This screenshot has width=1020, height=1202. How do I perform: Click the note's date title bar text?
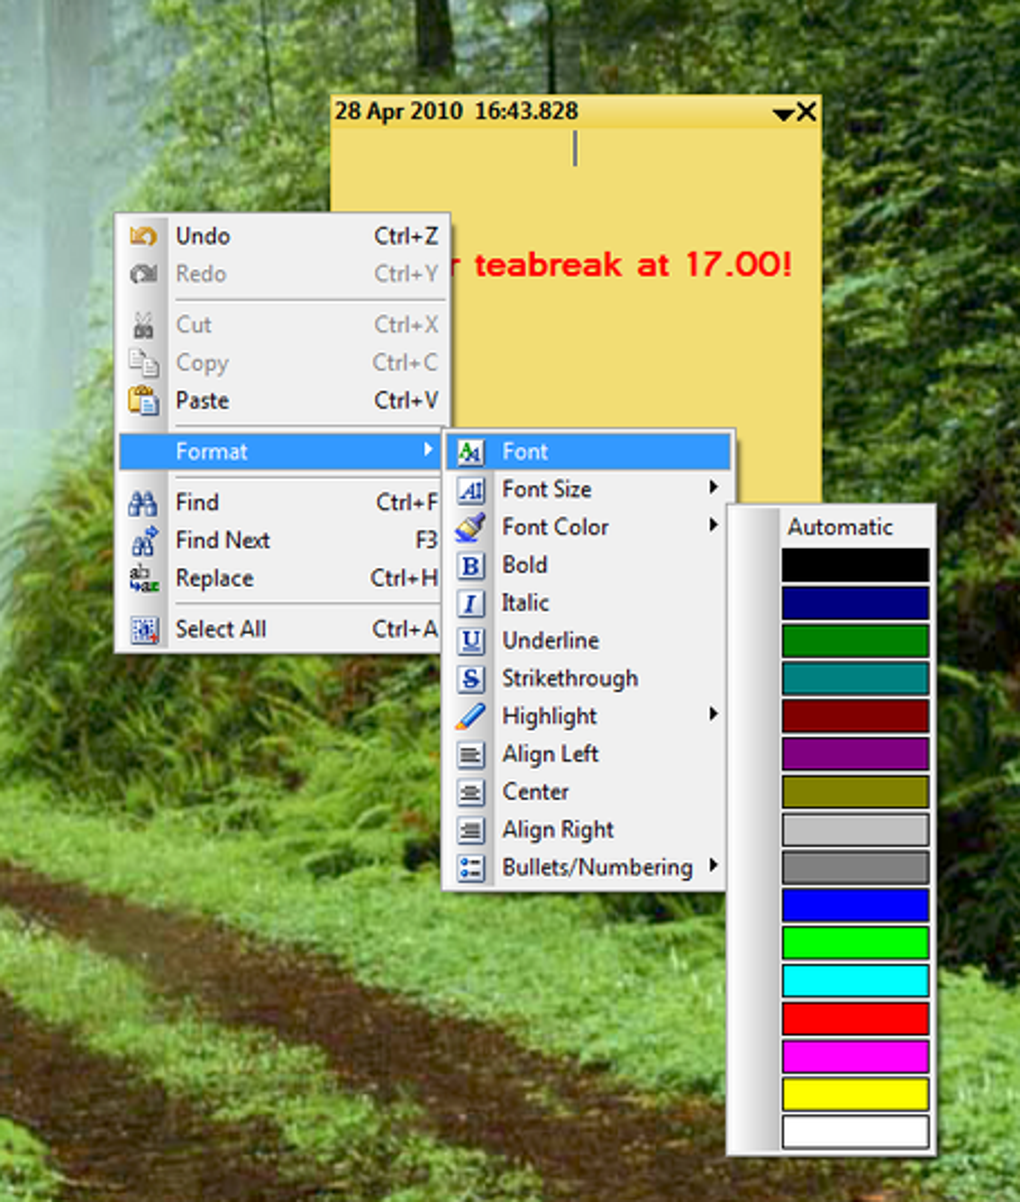456,111
